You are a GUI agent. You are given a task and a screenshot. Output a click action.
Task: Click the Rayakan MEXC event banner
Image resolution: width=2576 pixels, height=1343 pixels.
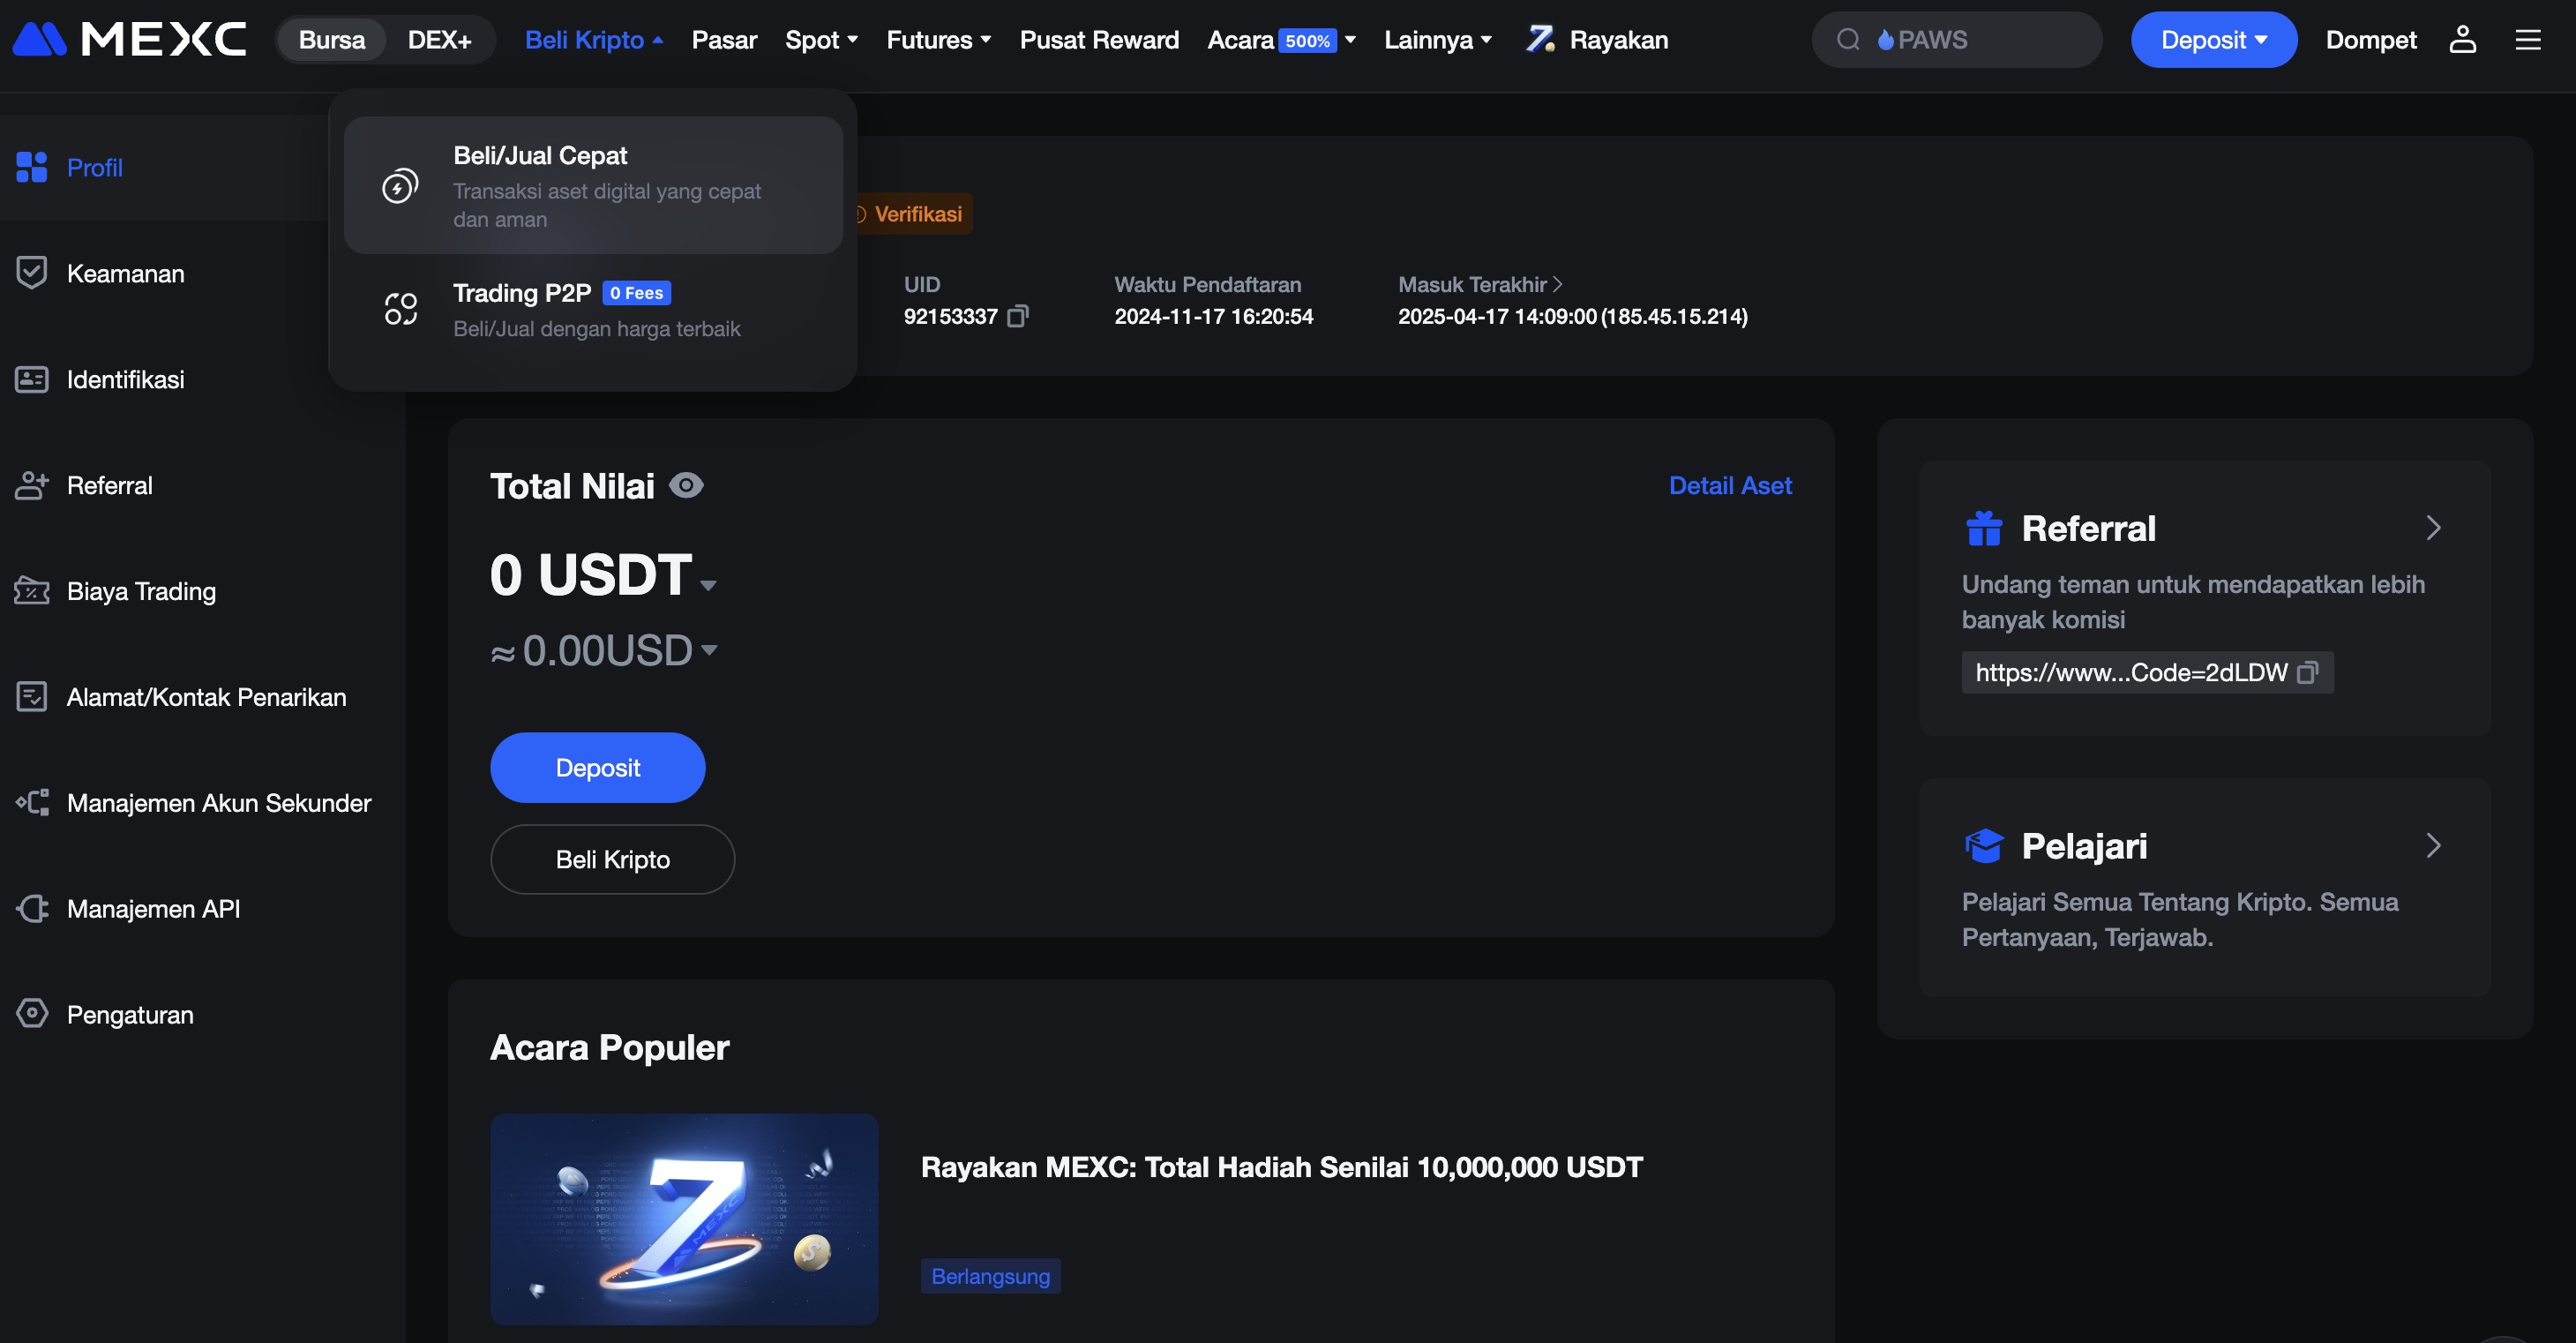click(x=684, y=1219)
